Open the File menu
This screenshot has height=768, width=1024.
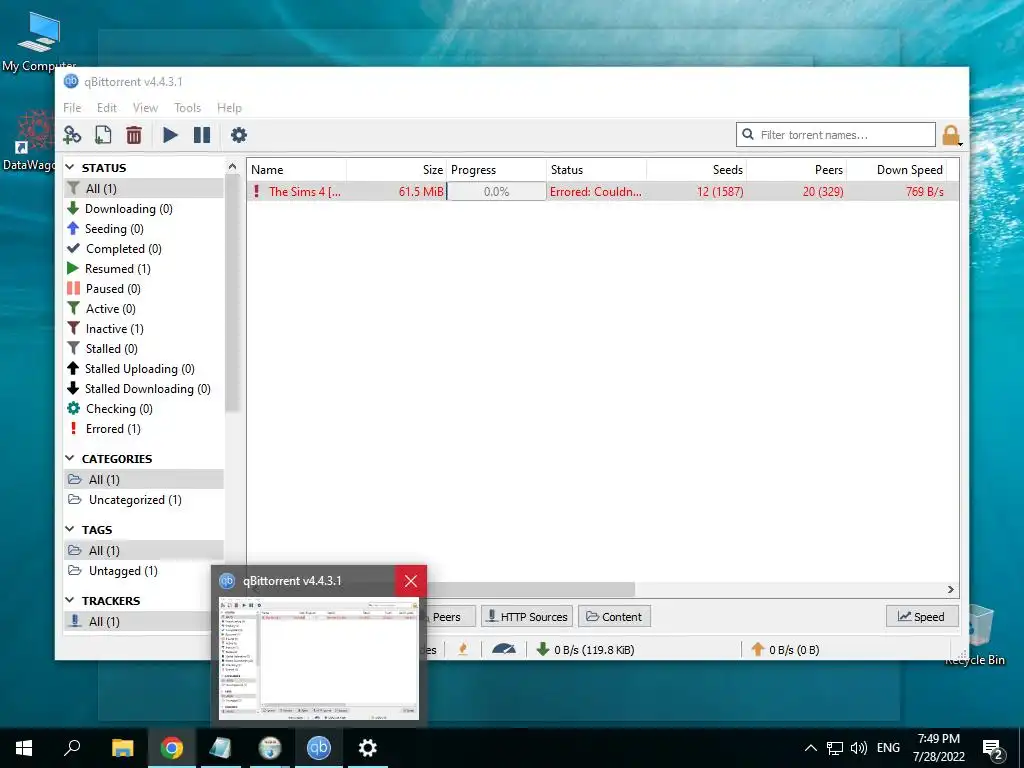pyautogui.click(x=72, y=108)
